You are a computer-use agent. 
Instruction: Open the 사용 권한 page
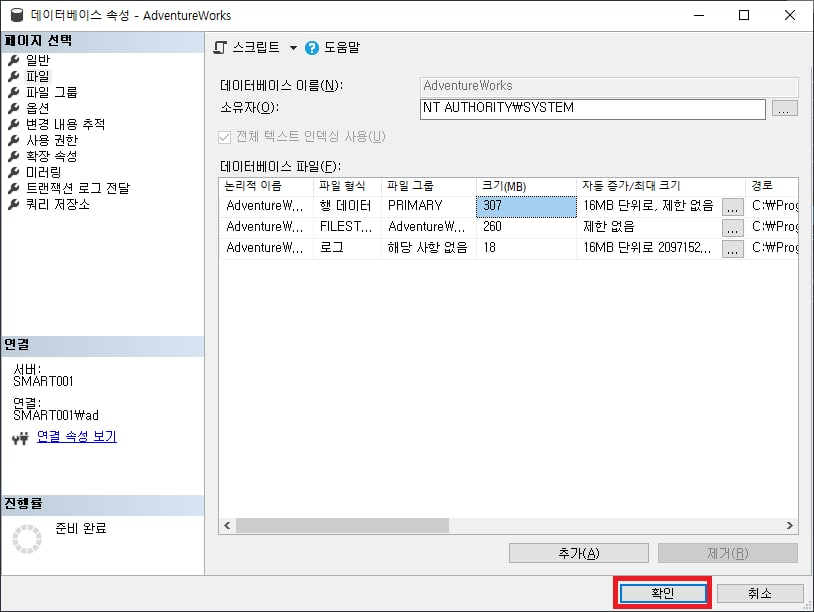click(x=52, y=140)
